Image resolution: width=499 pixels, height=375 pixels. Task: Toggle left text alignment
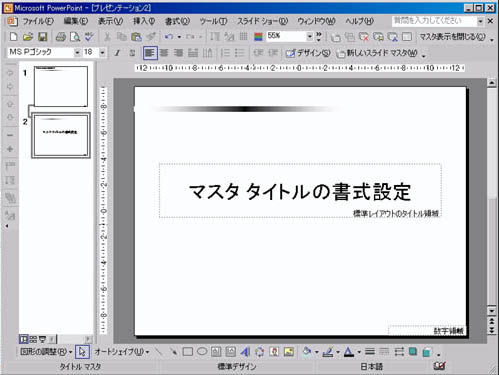(x=150, y=53)
